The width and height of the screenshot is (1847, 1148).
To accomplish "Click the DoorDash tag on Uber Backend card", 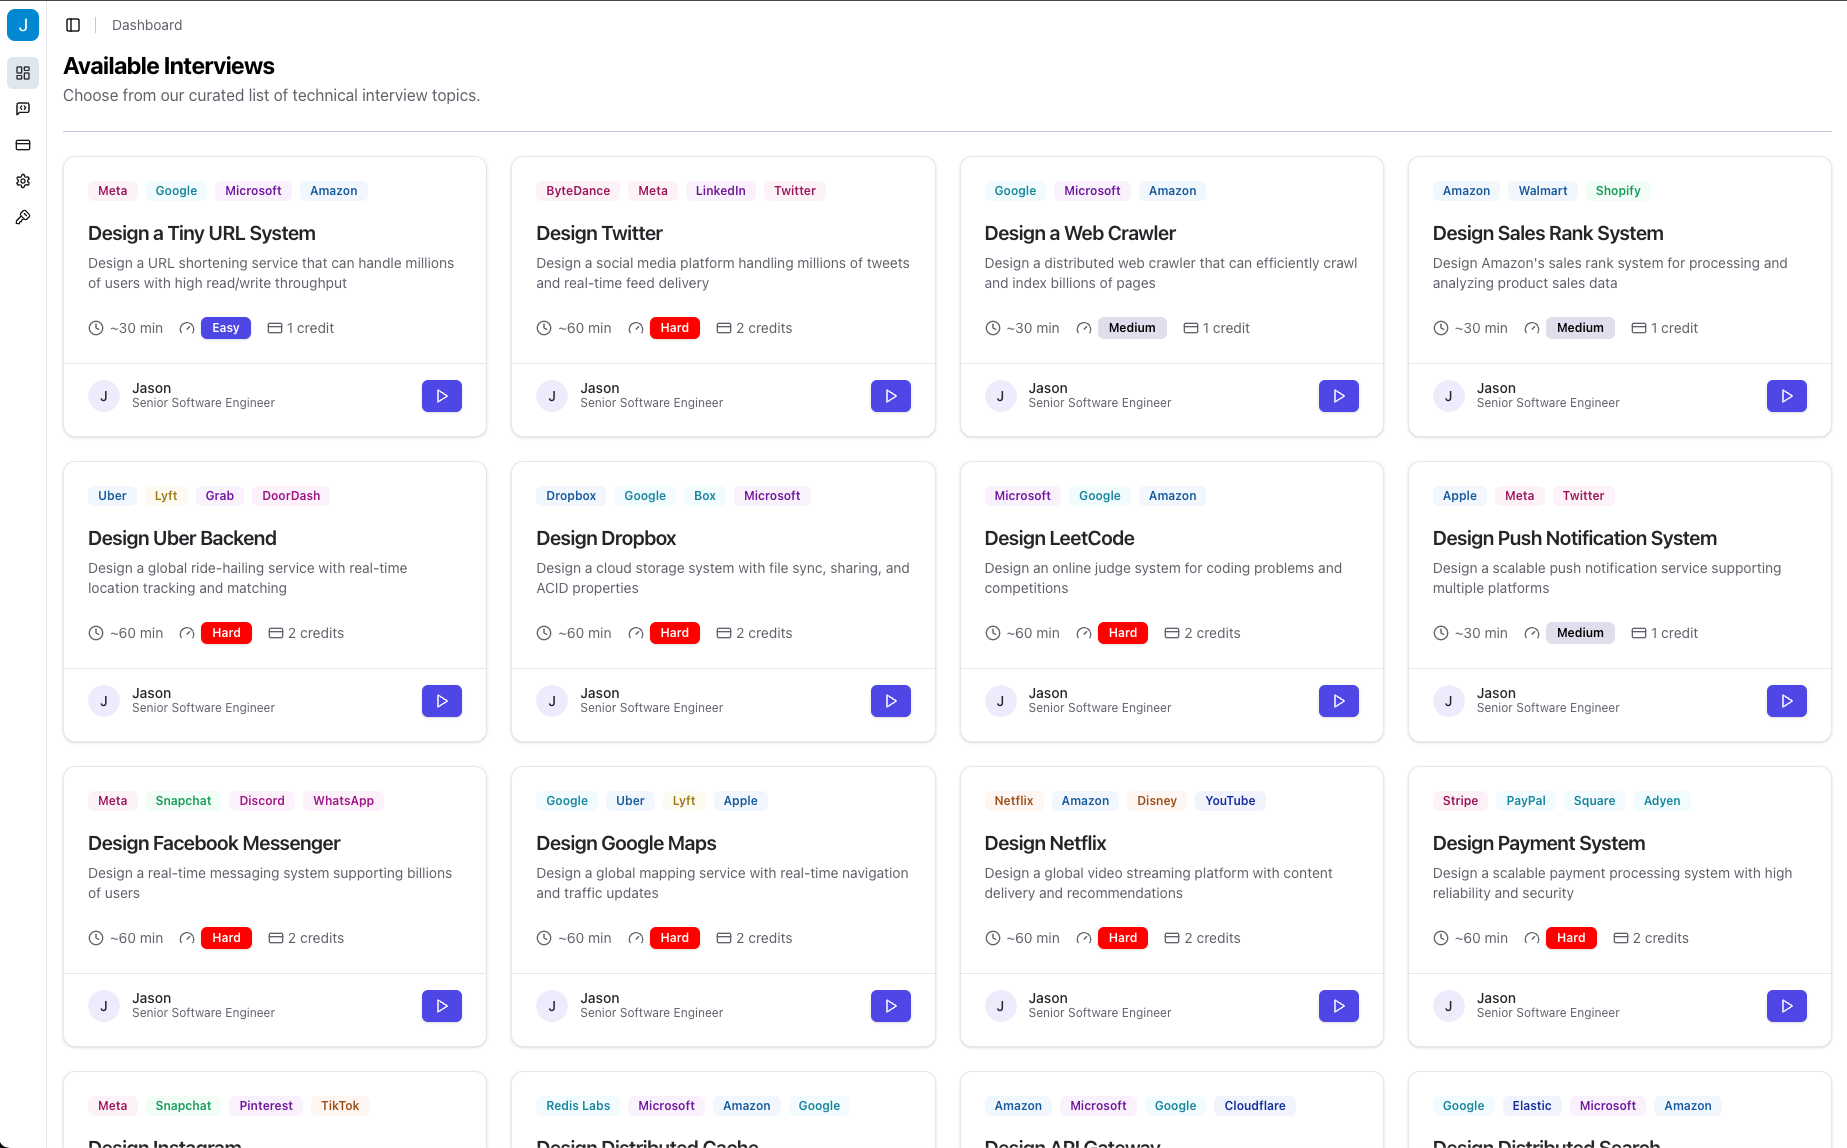I will pyautogui.click(x=291, y=496).
